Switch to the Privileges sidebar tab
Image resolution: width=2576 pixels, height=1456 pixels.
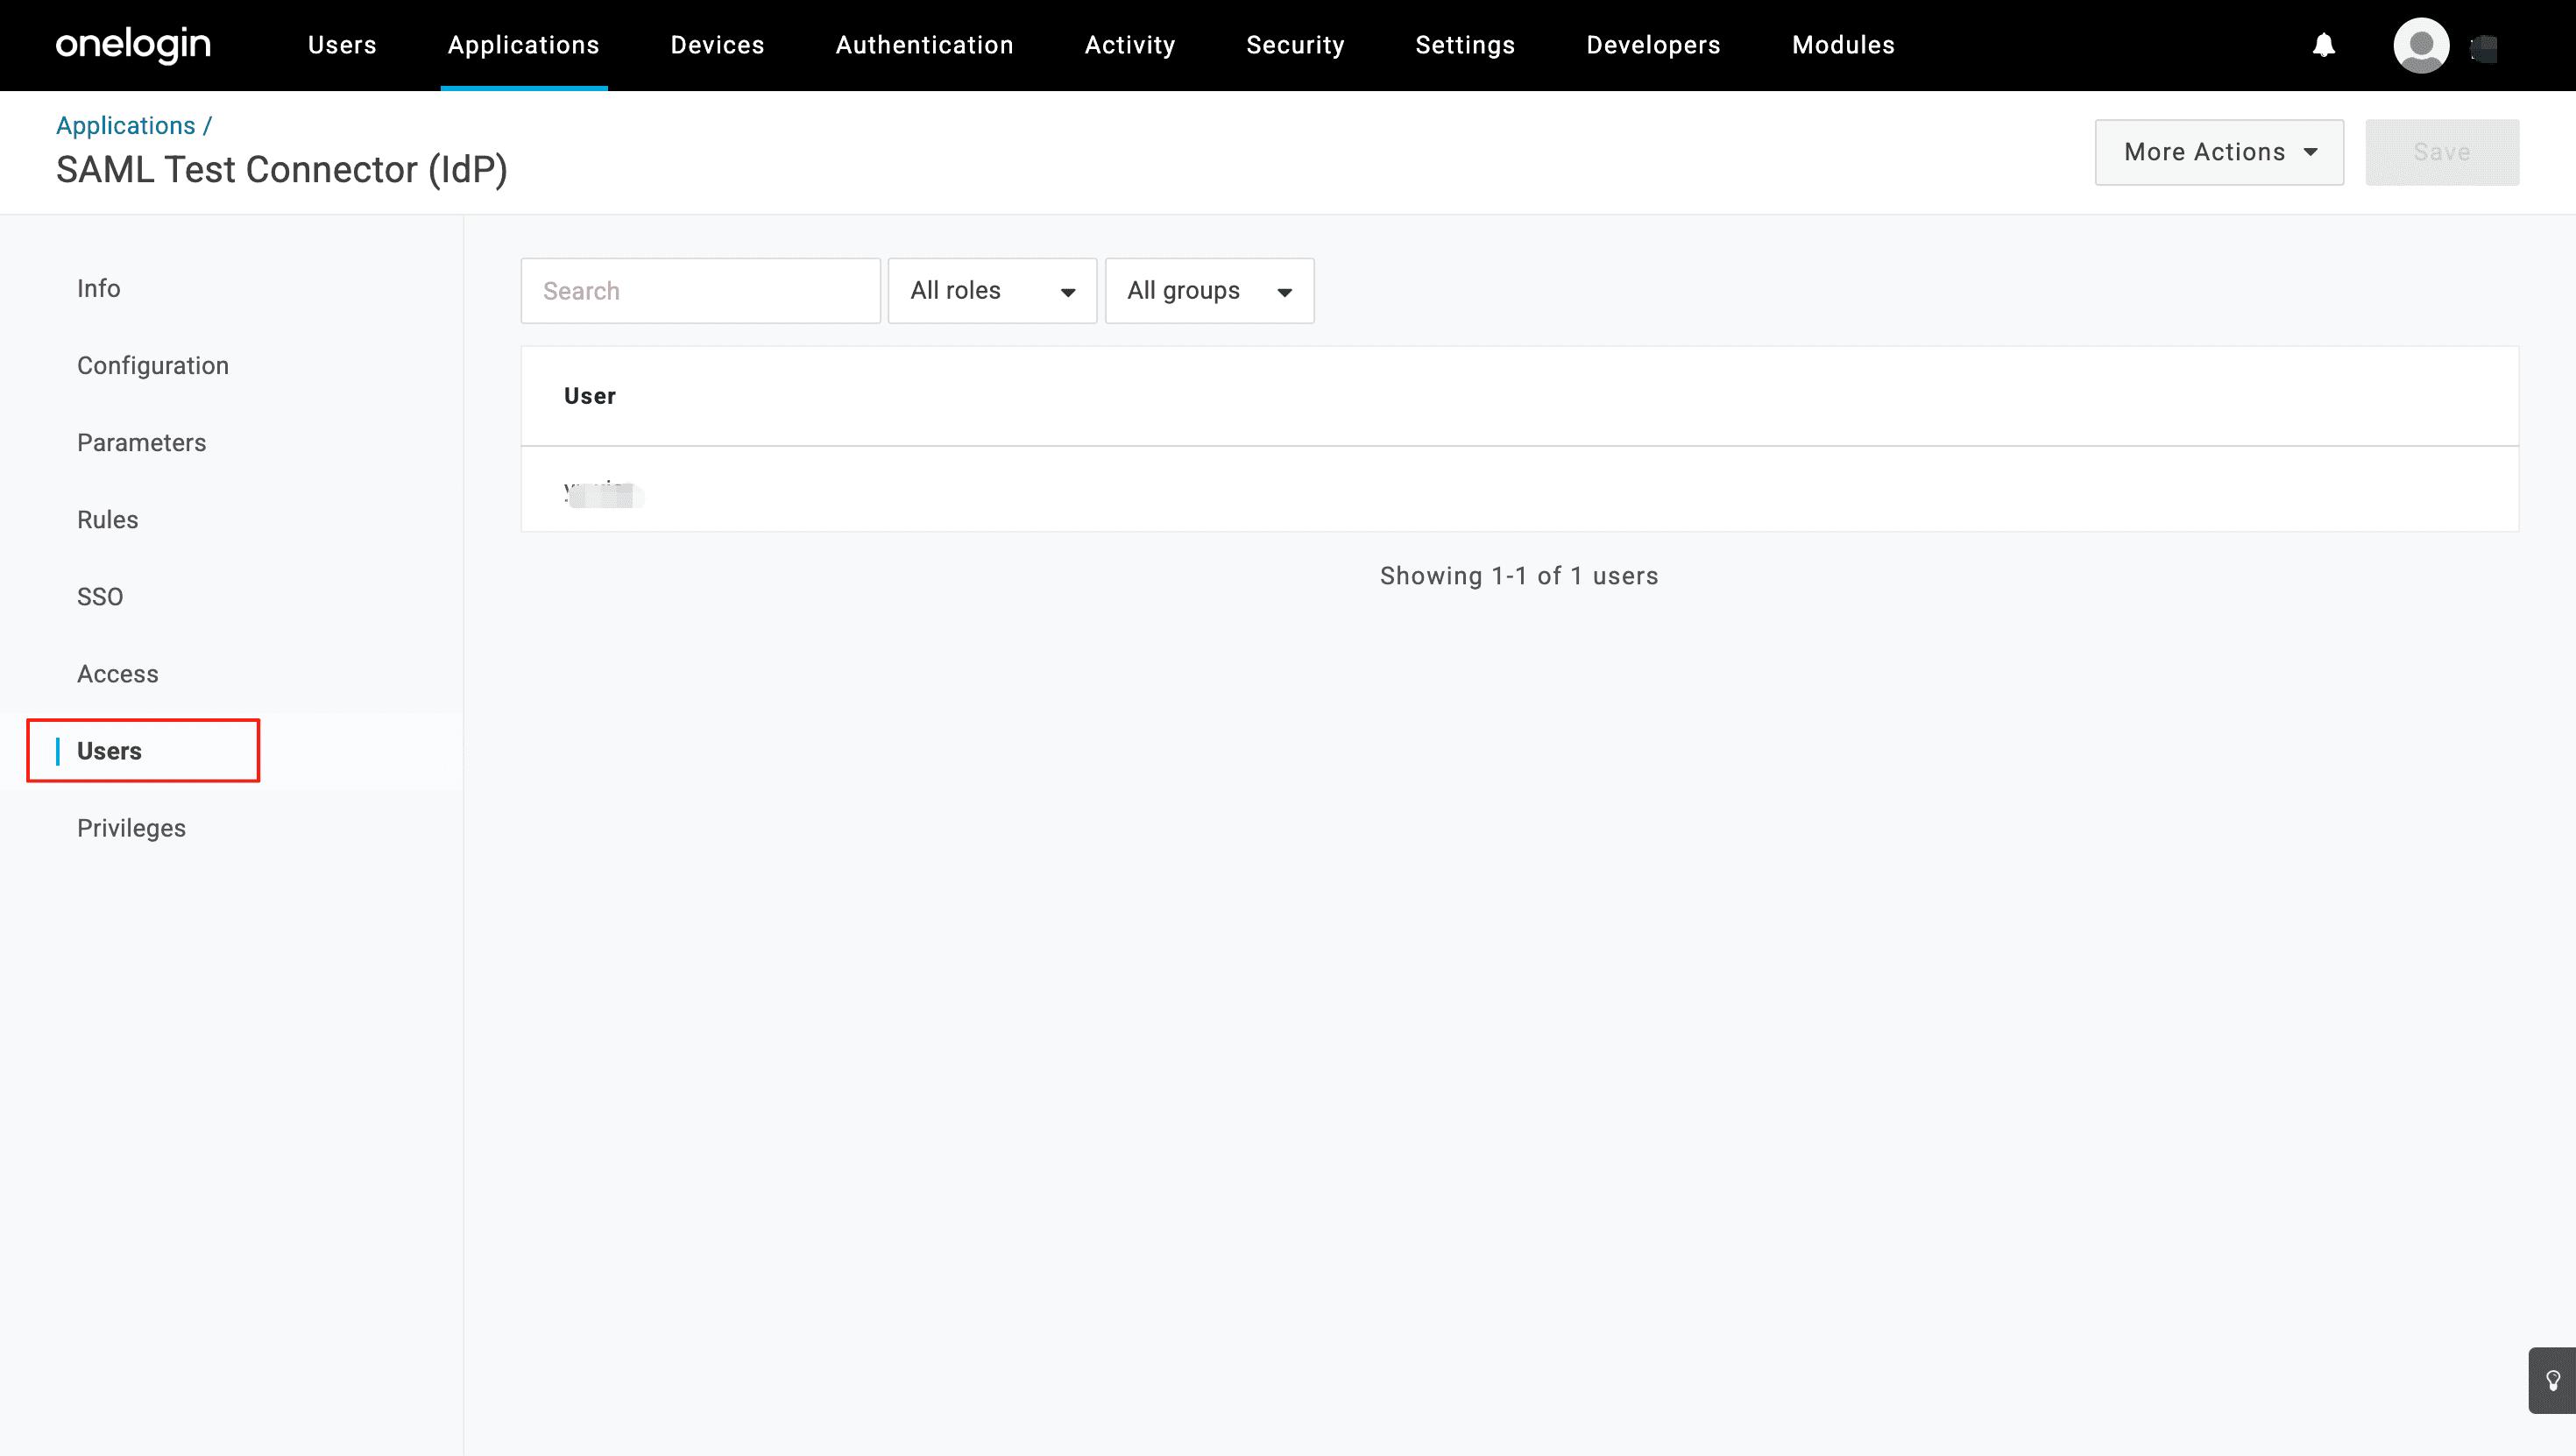click(131, 828)
